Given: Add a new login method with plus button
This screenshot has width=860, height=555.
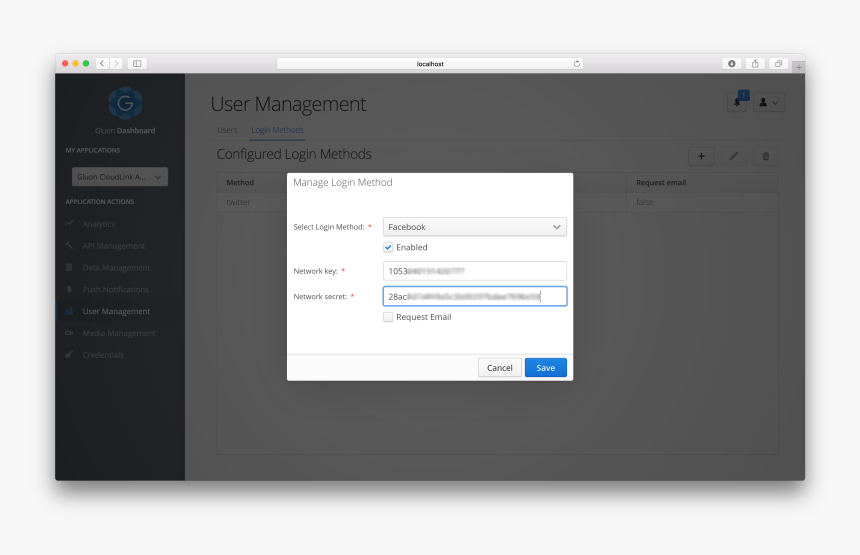Looking at the screenshot, I should (701, 156).
